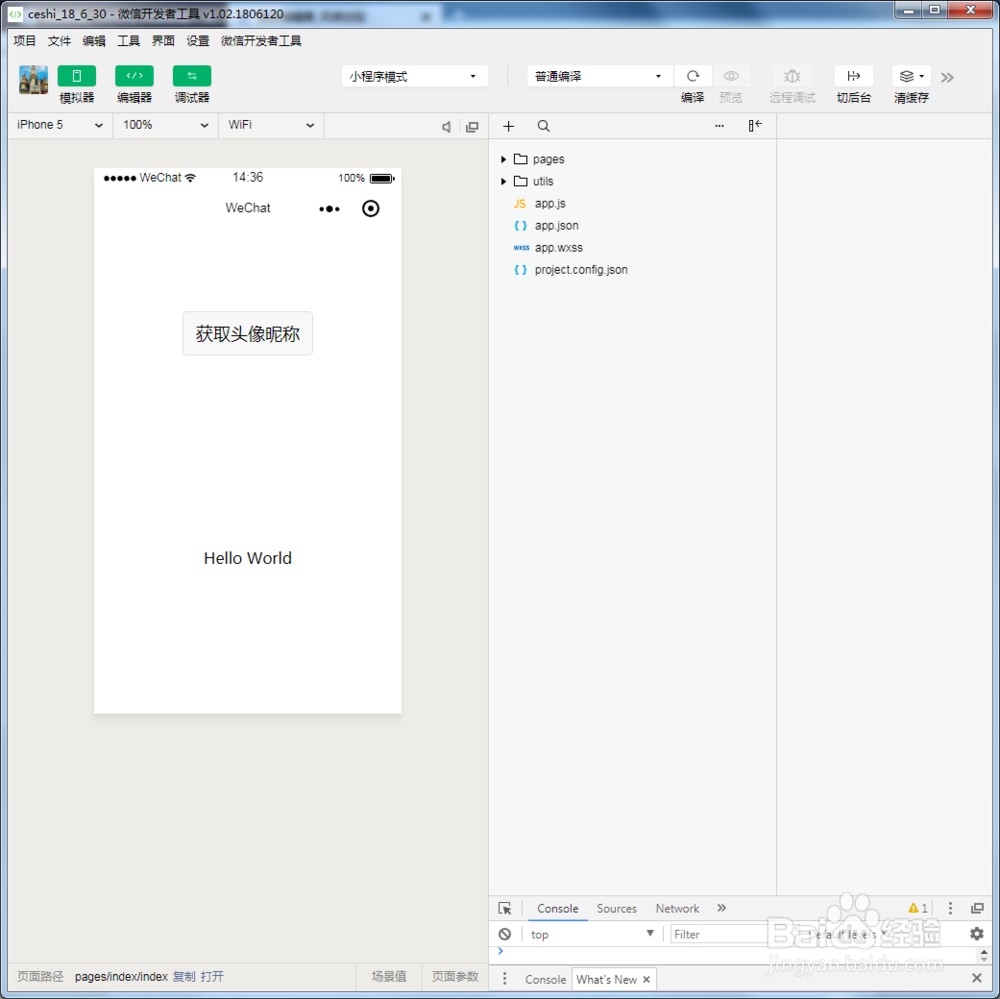Image resolution: width=1000 pixels, height=999 pixels.
Task: Click the warning count indicator
Action: pyautogui.click(x=918, y=908)
